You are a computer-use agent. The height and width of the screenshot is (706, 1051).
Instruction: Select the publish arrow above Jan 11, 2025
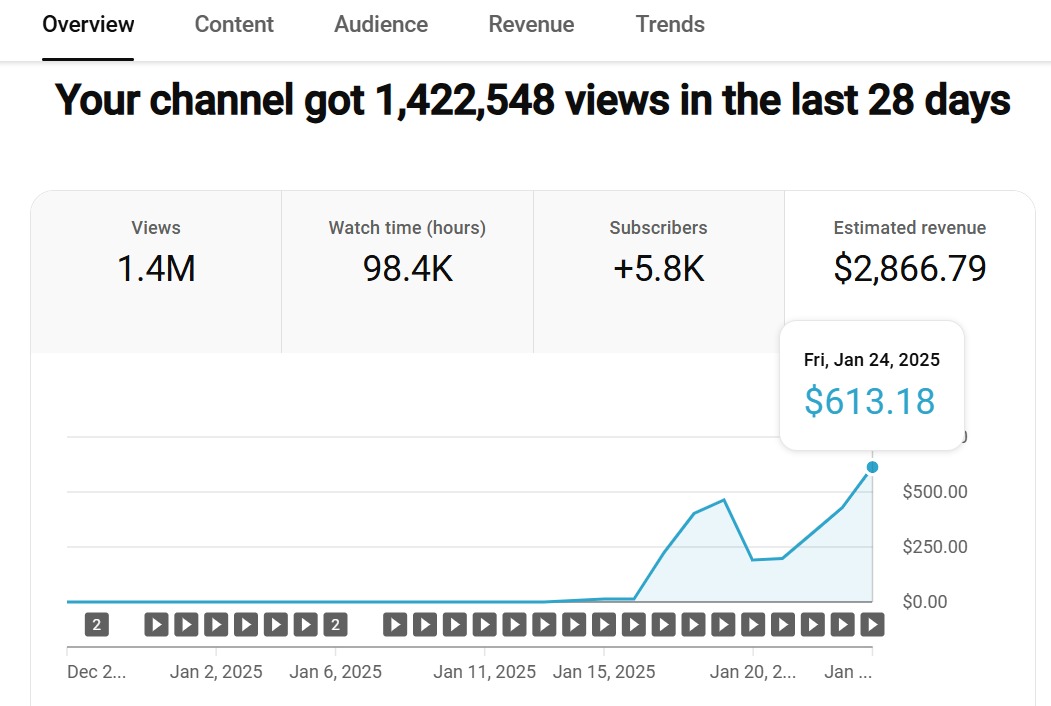coord(484,623)
